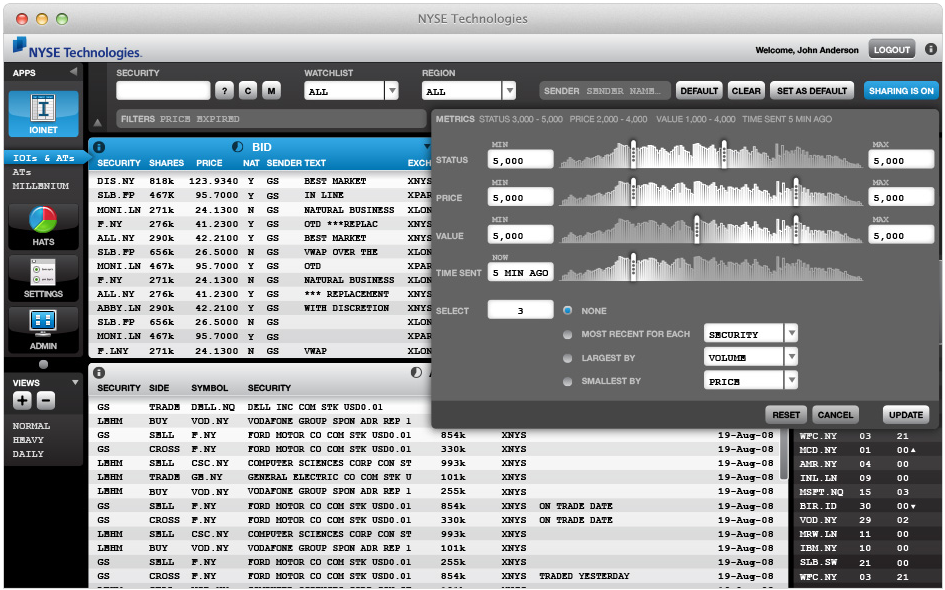Click the STATUS MIN value field
This screenshot has height=590, width=945.
click(x=520, y=160)
